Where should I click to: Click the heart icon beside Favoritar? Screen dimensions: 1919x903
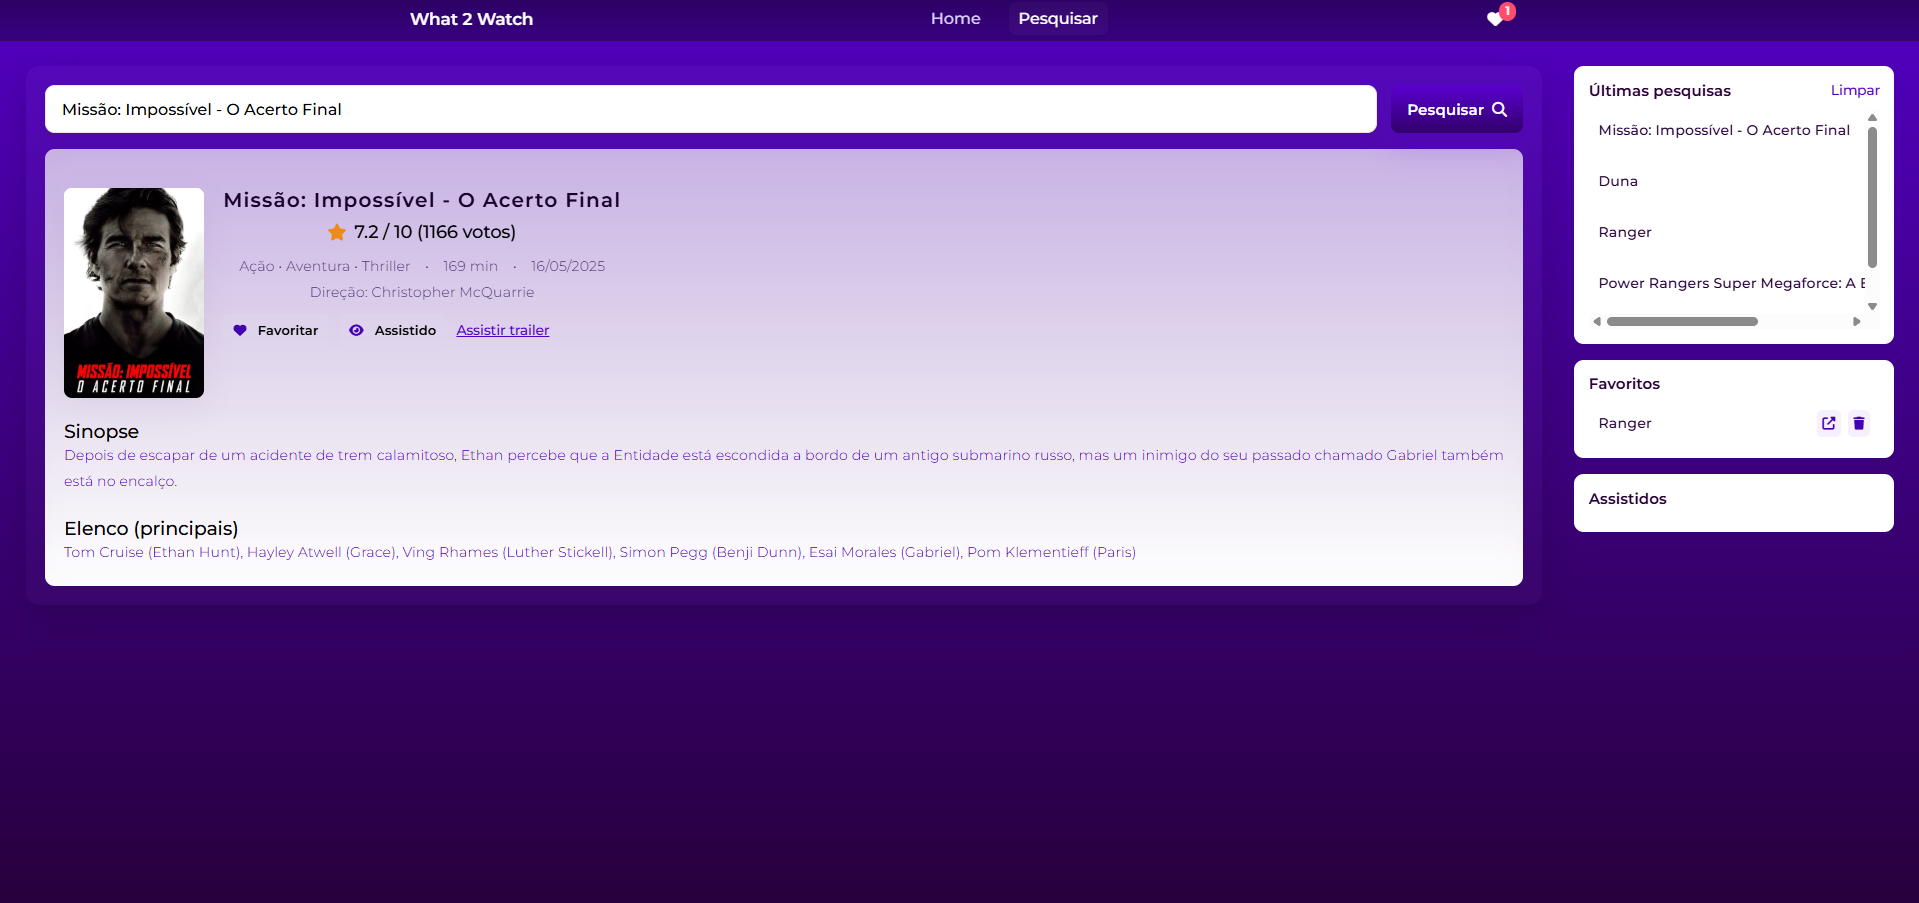pos(240,331)
